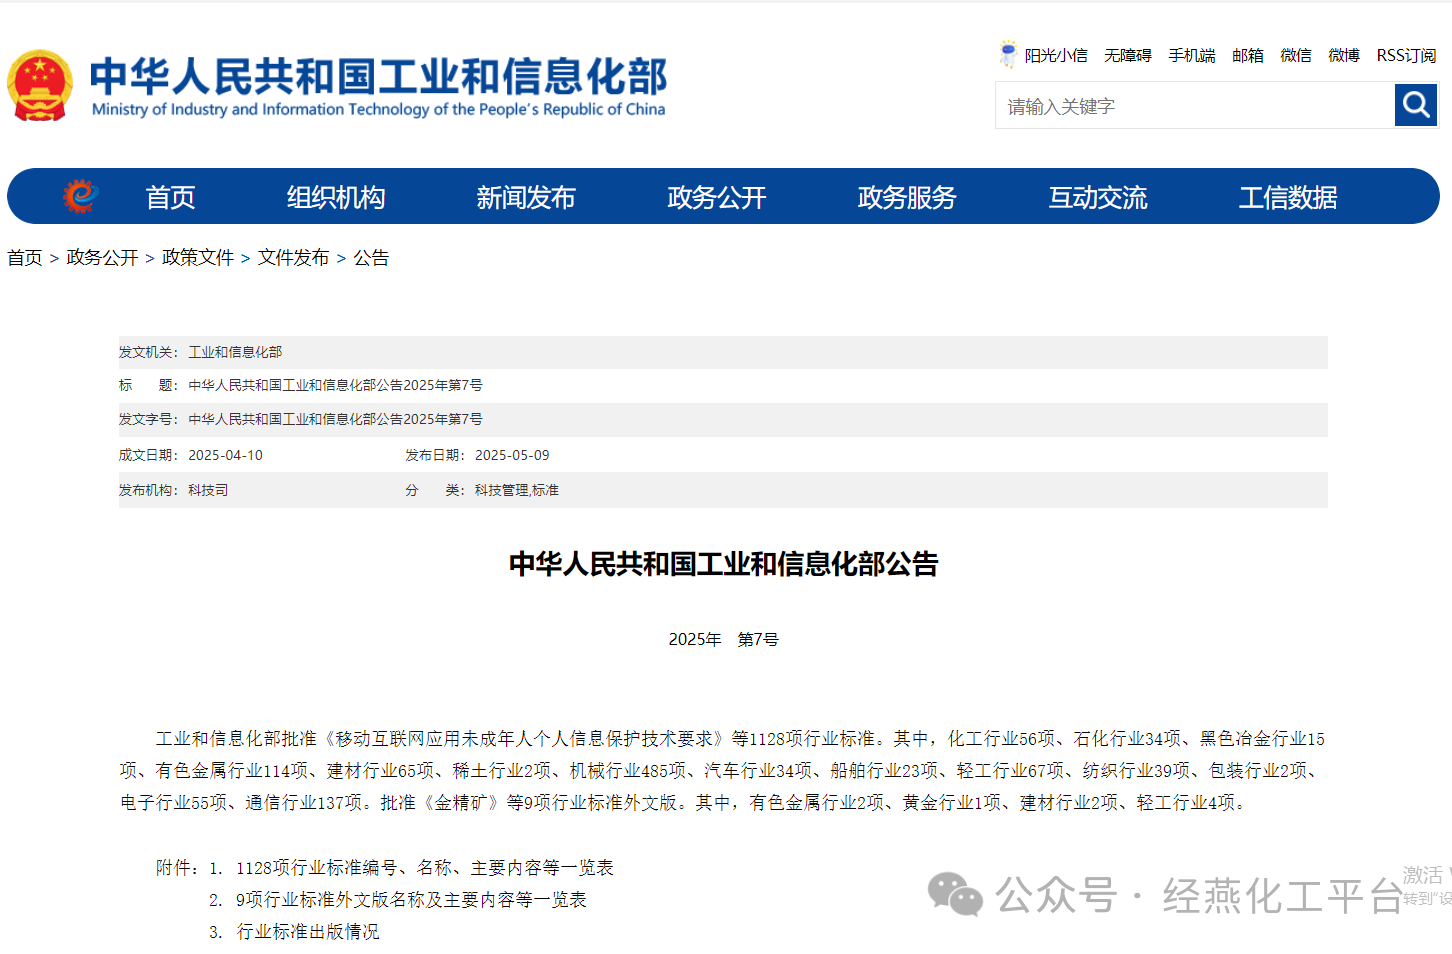Go to 新闻发布 section
This screenshot has width=1452, height=954.
(x=526, y=197)
